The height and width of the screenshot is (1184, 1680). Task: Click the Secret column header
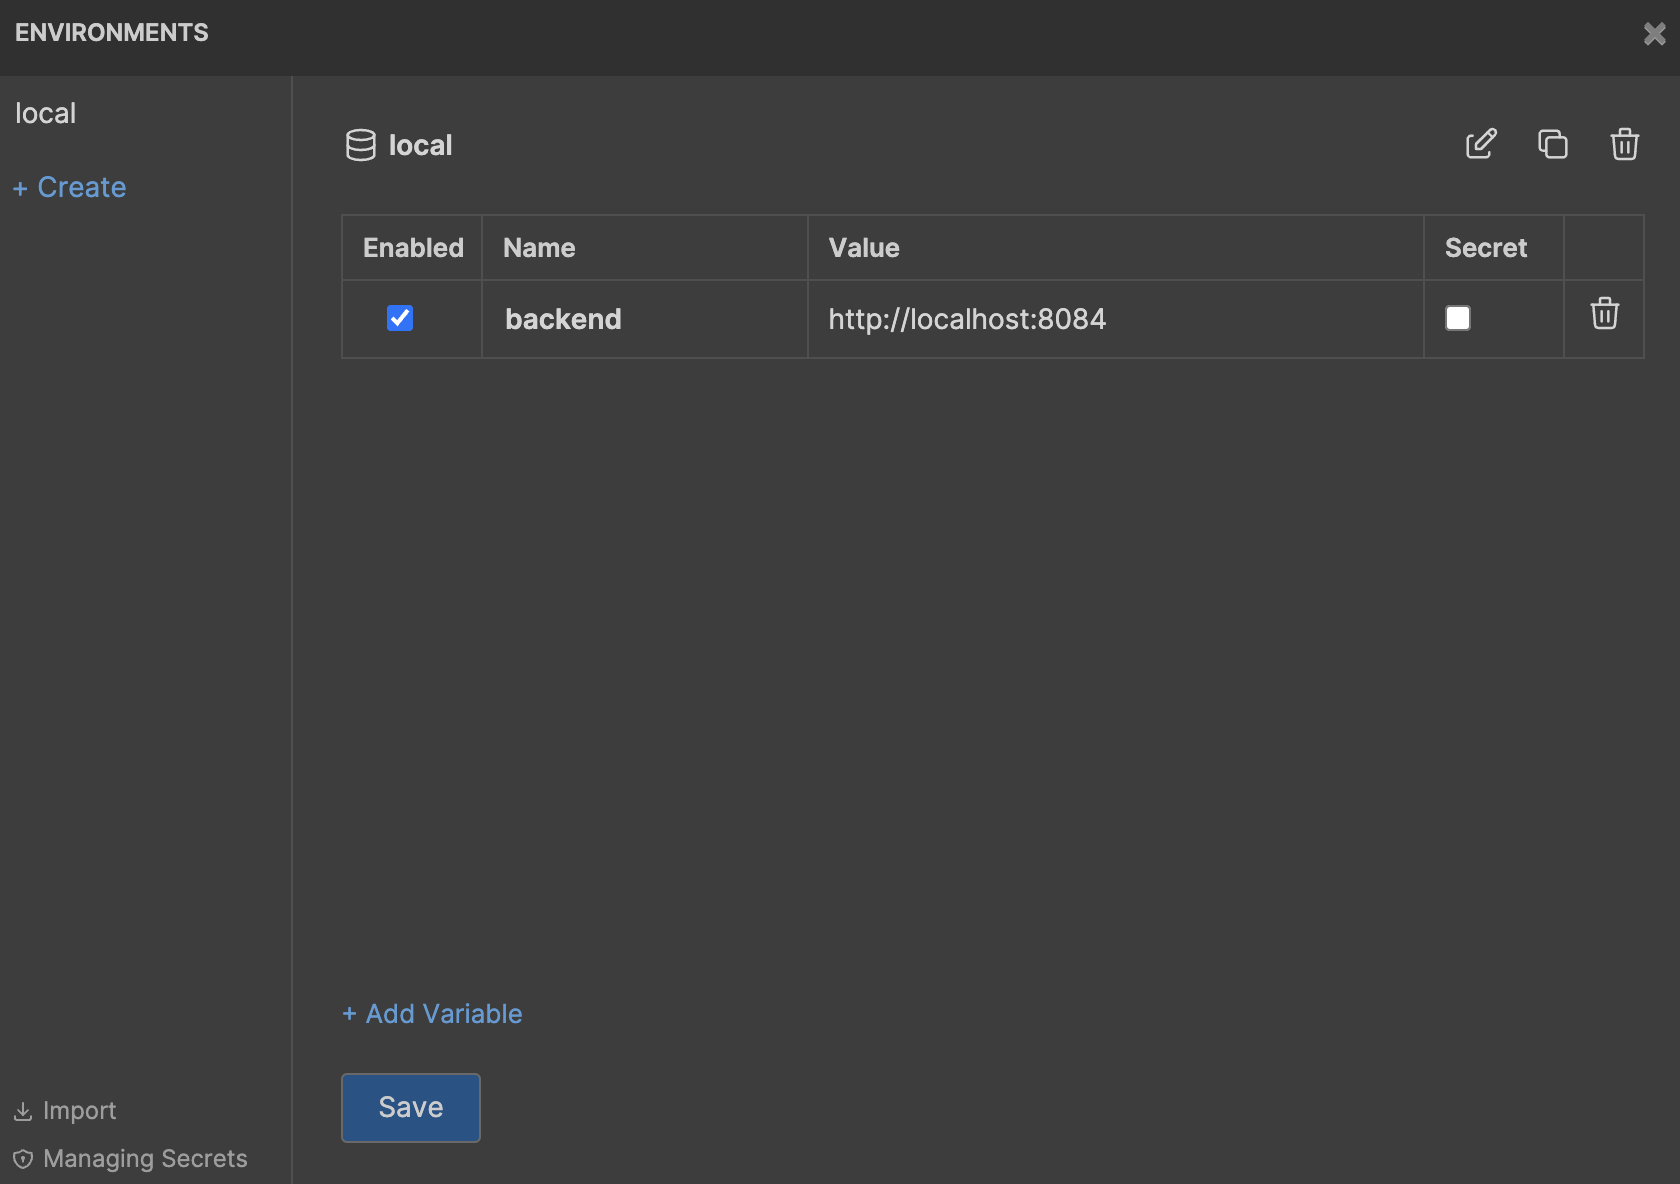pyautogui.click(x=1485, y=248)
